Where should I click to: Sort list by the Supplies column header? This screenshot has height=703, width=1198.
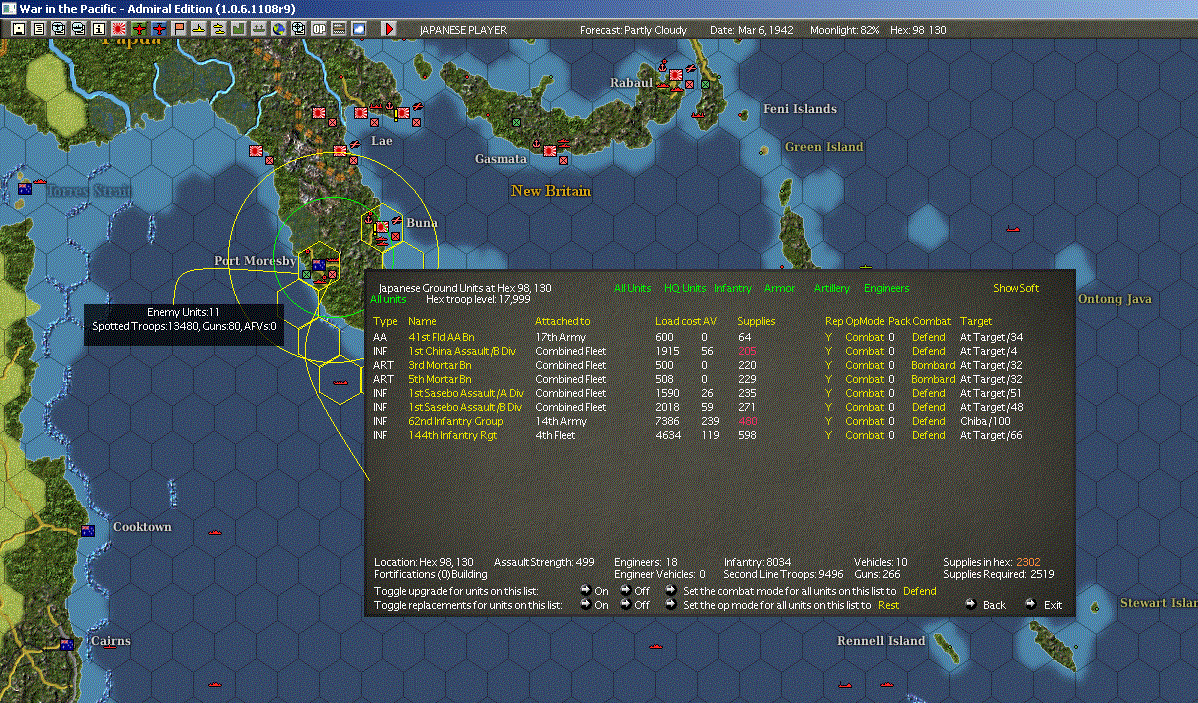pyautogui.click(x=756, y=321)
